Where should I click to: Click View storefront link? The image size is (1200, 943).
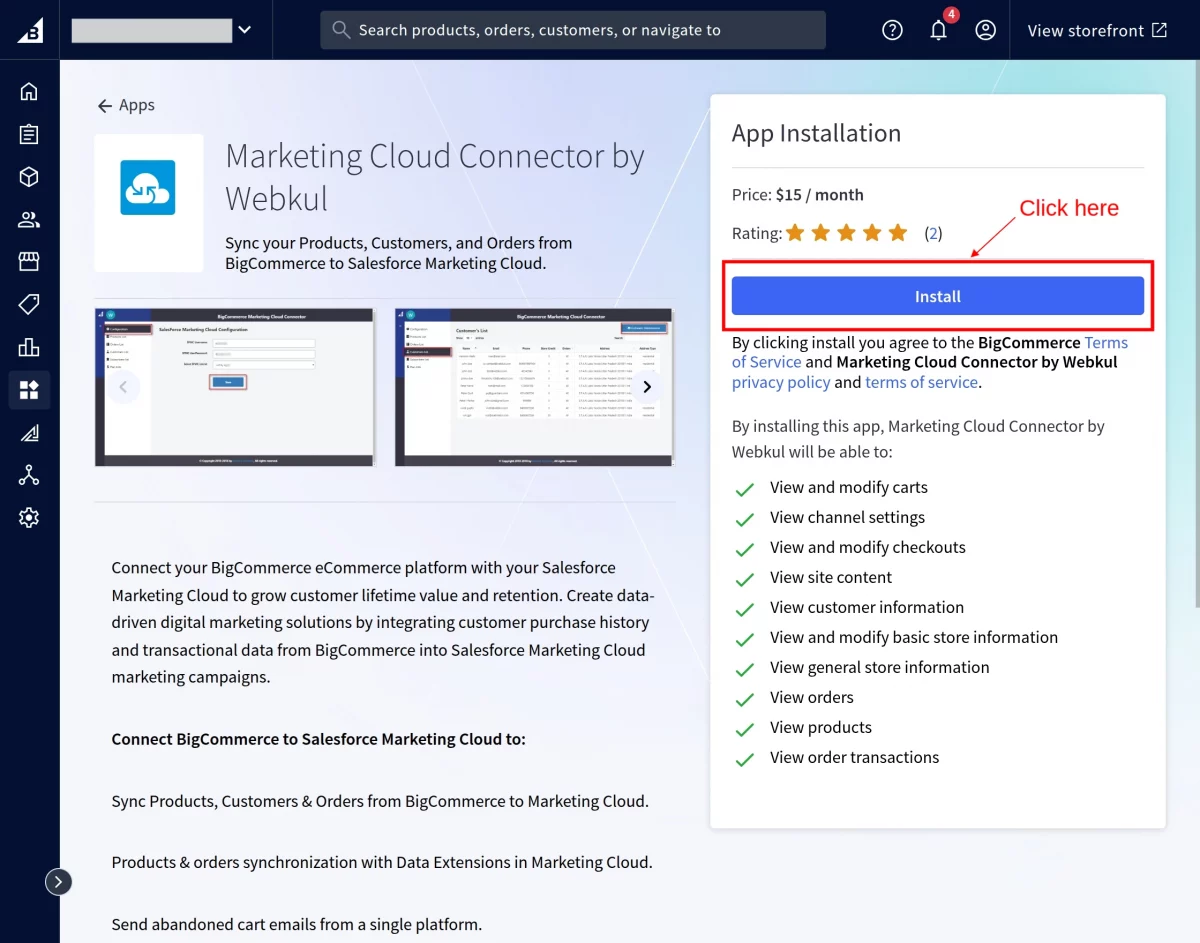(1097, 30)
